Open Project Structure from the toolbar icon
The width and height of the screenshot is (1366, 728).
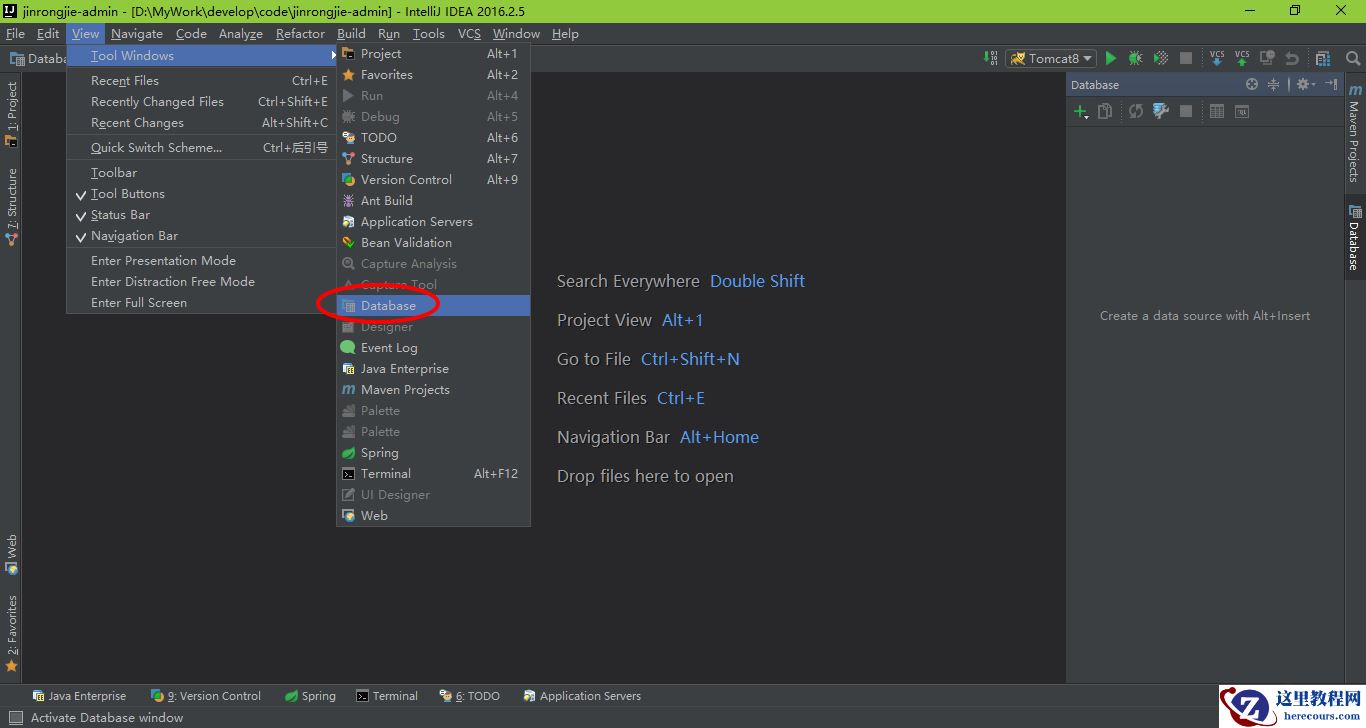[x=1323, y=59]
